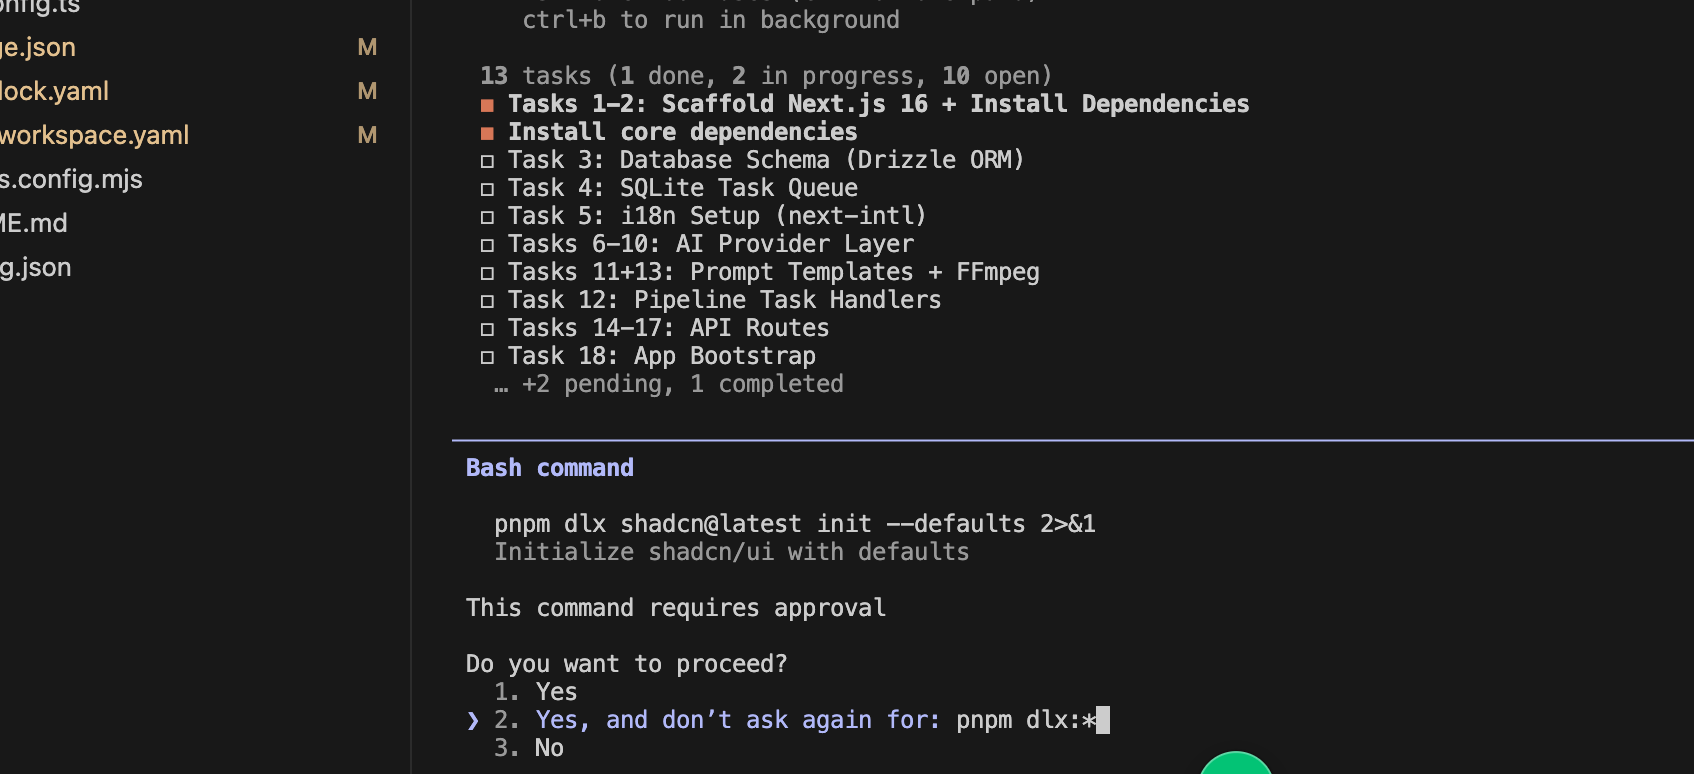The width and height of the screenshot is (1694, 774).
Task: Click the pnpm dlx shadcn command text
Action: click(794, 524)
